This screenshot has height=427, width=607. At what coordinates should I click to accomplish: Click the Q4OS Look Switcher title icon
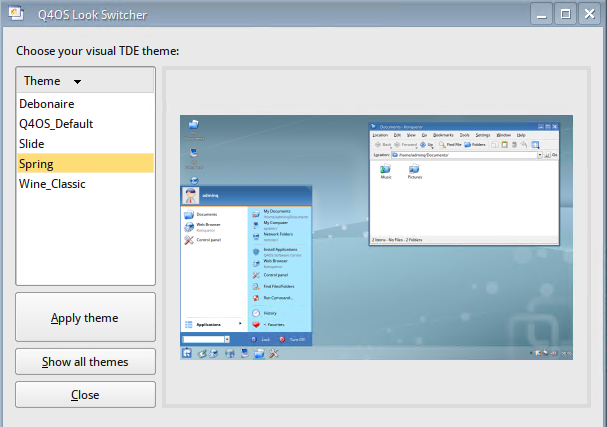pyautogui.click(x=16, y=14)
